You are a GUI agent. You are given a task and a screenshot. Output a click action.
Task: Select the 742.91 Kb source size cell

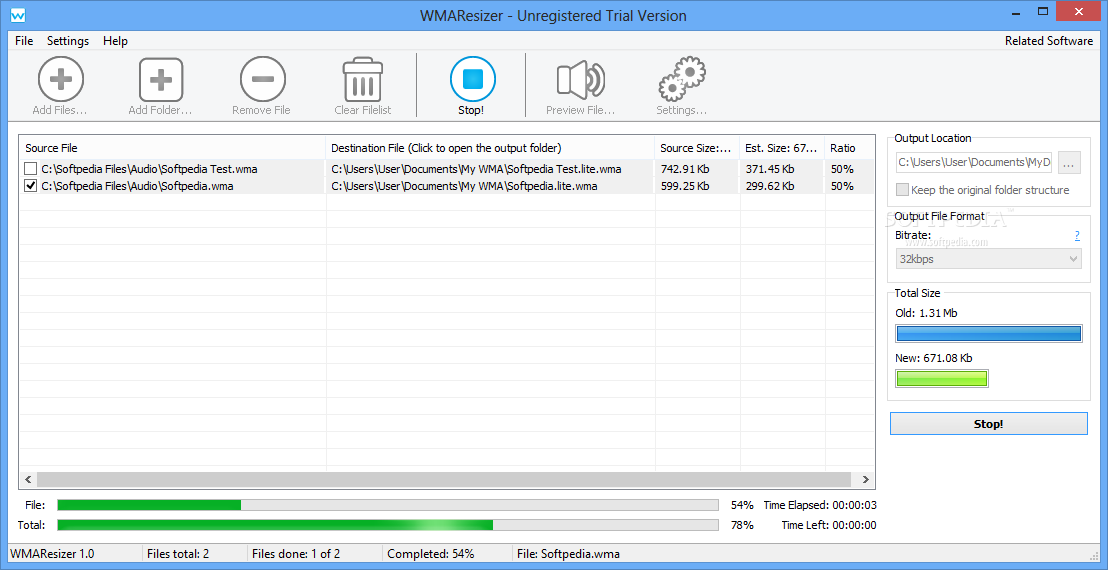tap(684, 169)
